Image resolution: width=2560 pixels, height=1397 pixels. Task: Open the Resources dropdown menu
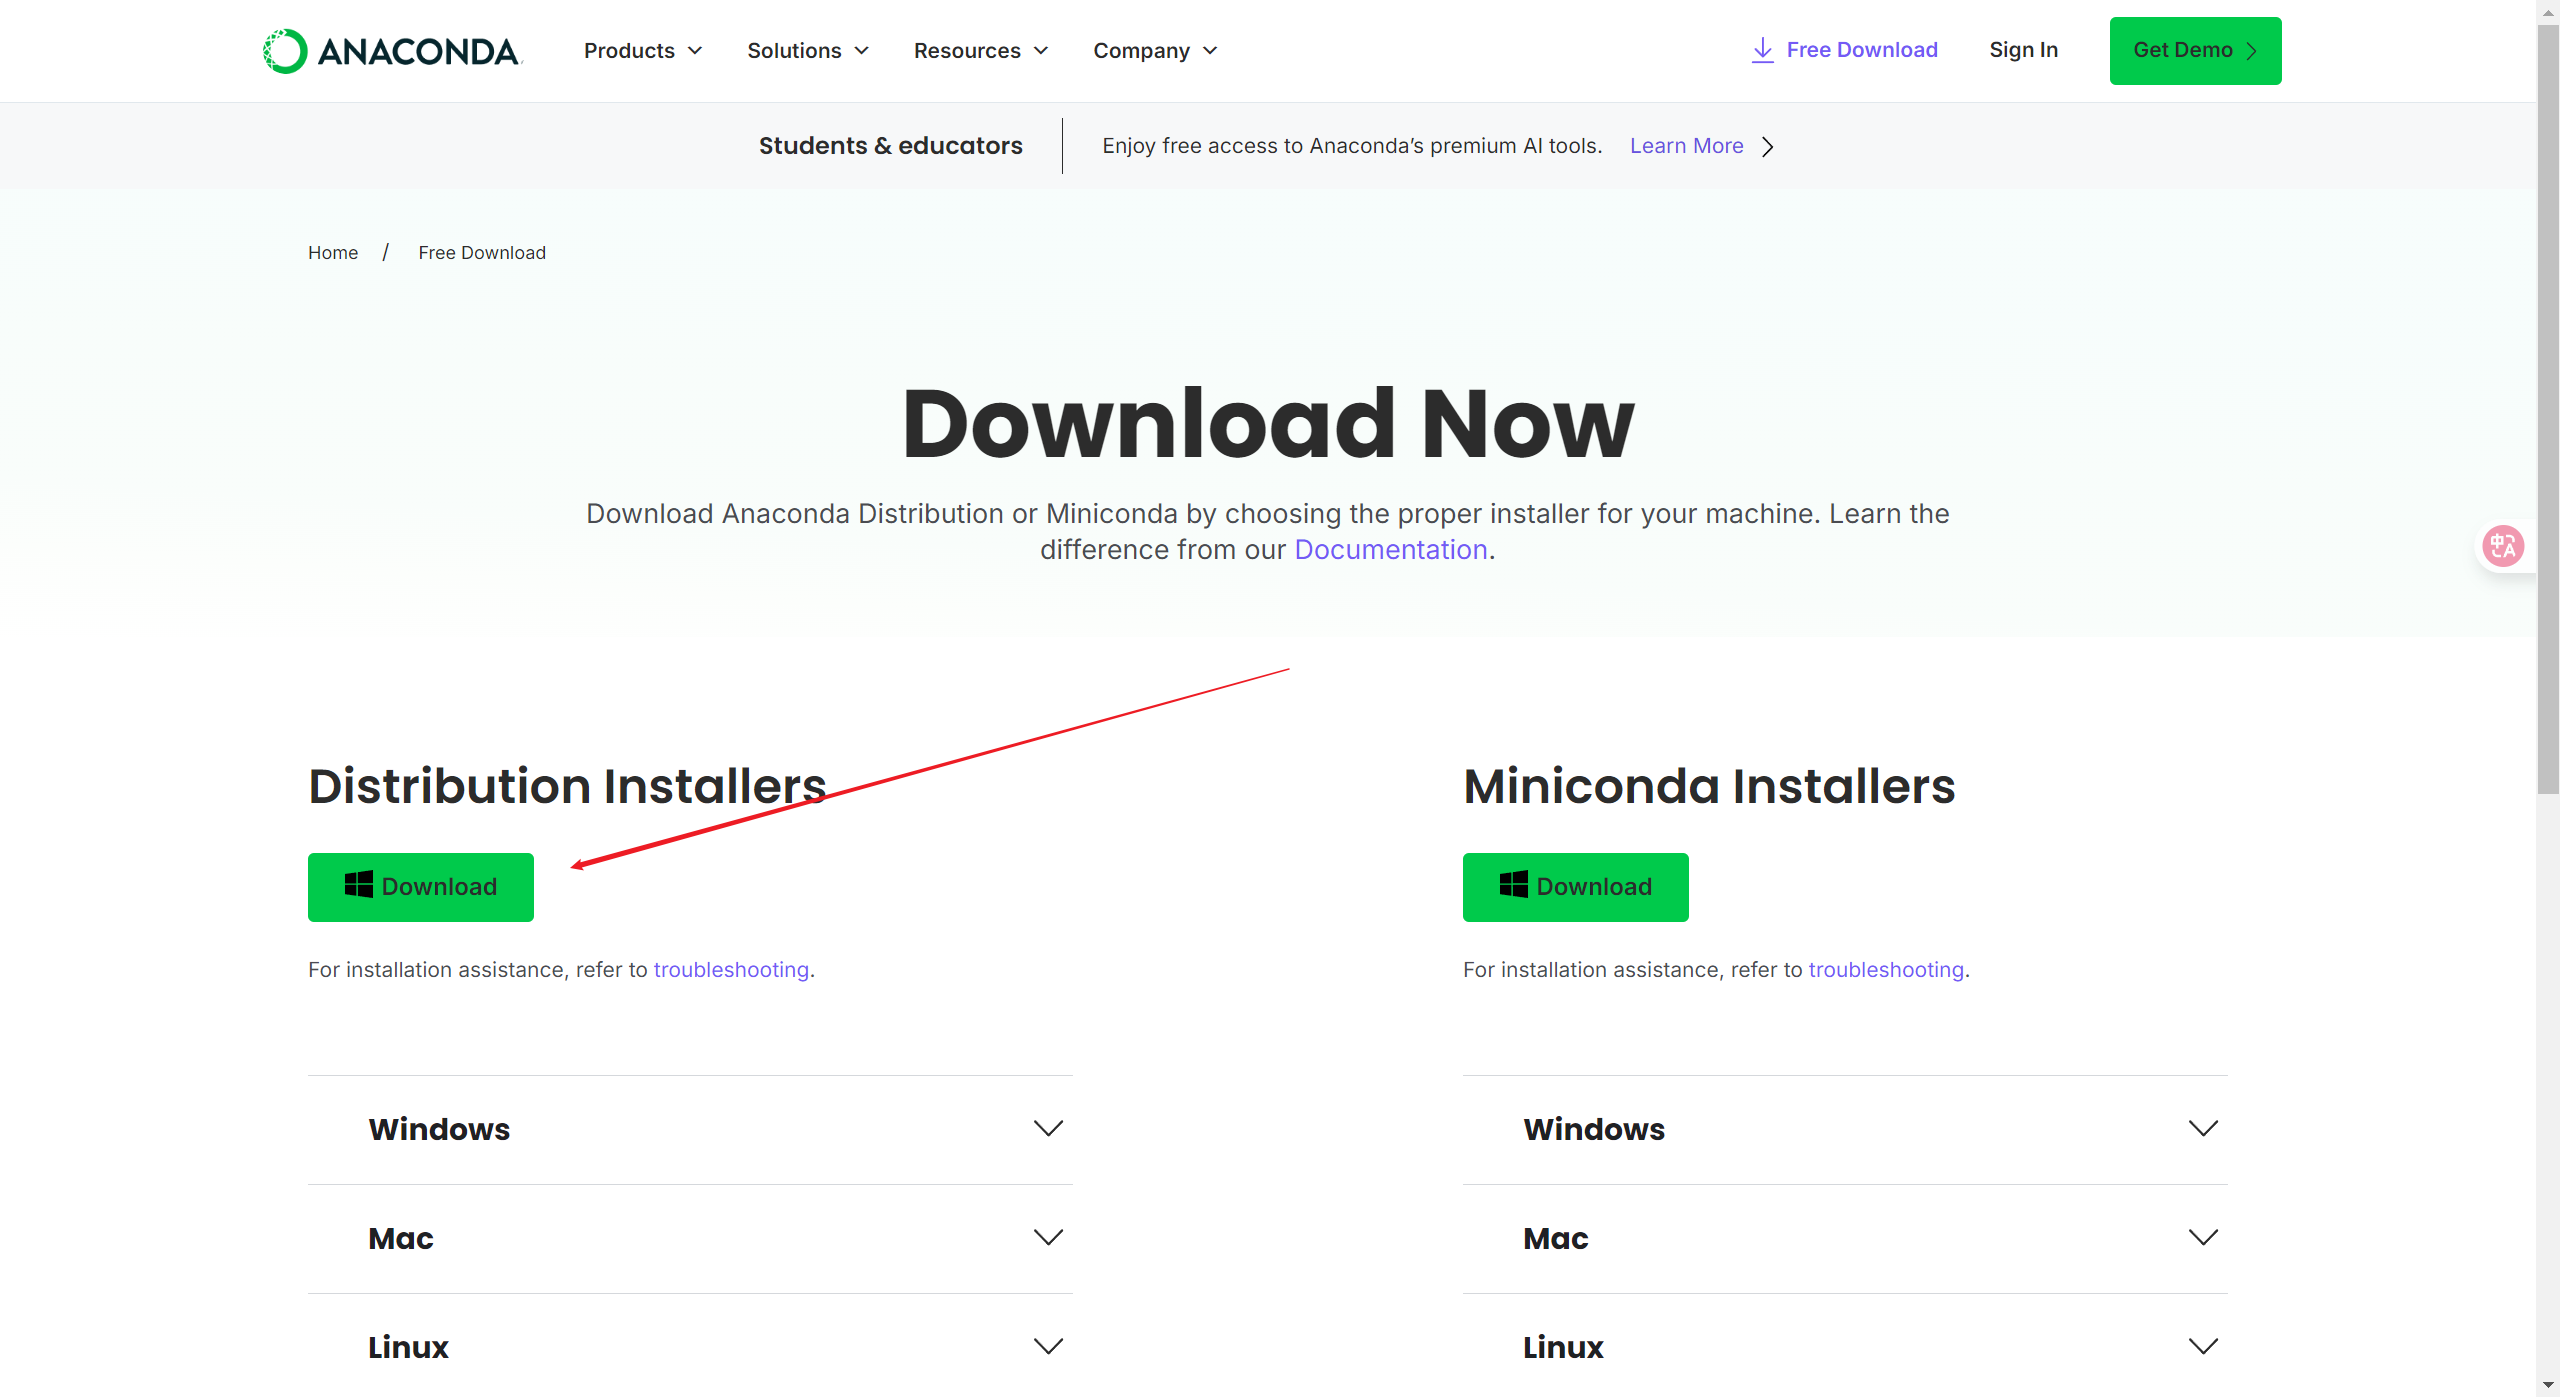980,50
